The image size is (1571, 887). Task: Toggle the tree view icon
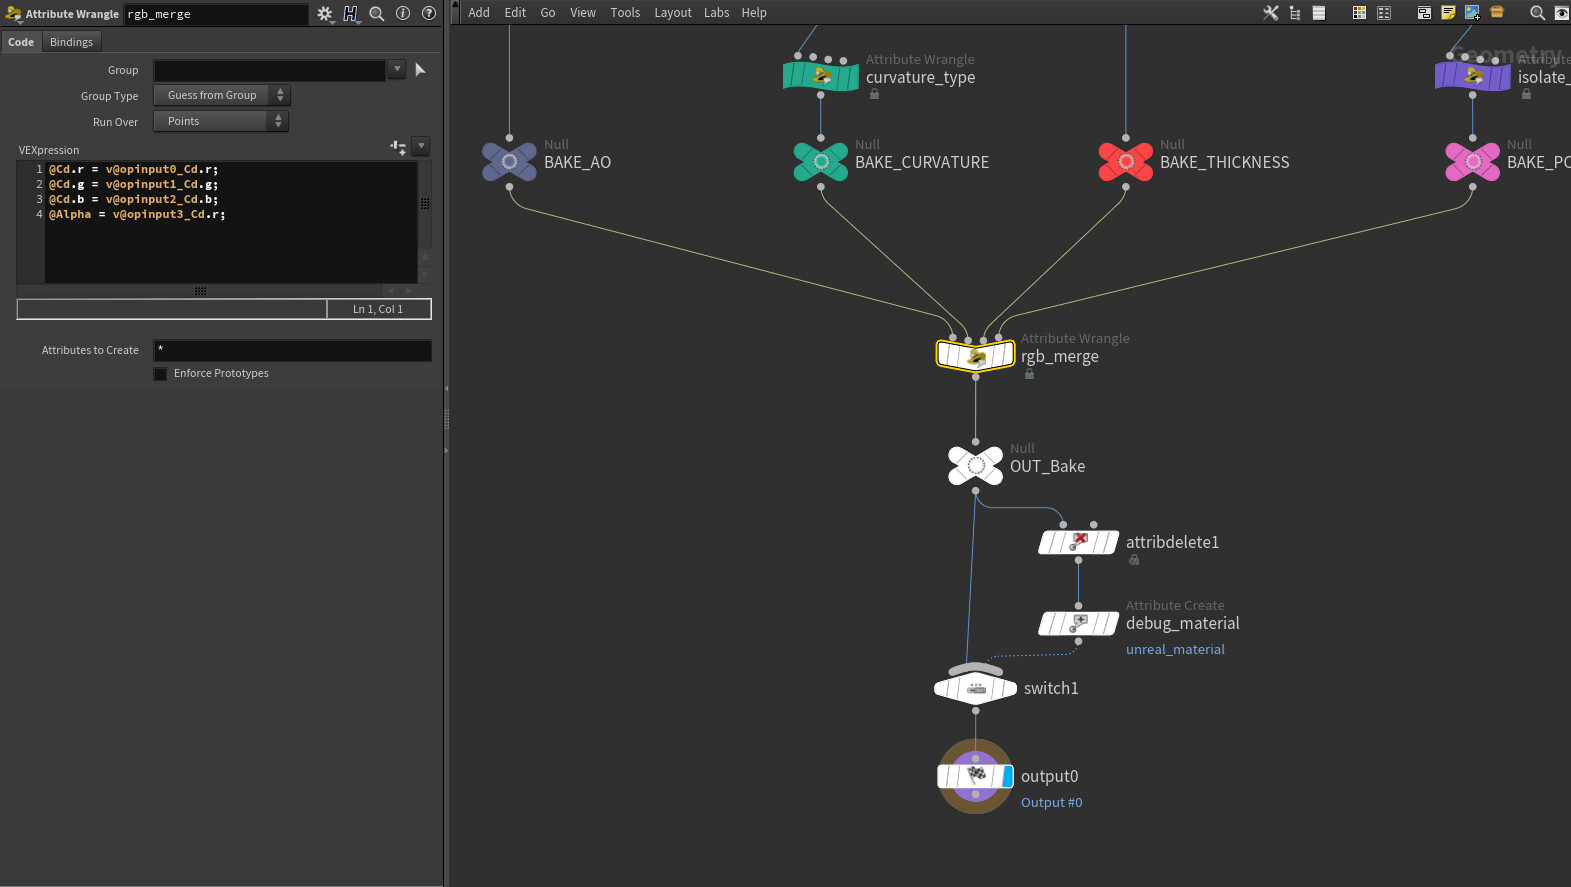[x=1295, y=13]
